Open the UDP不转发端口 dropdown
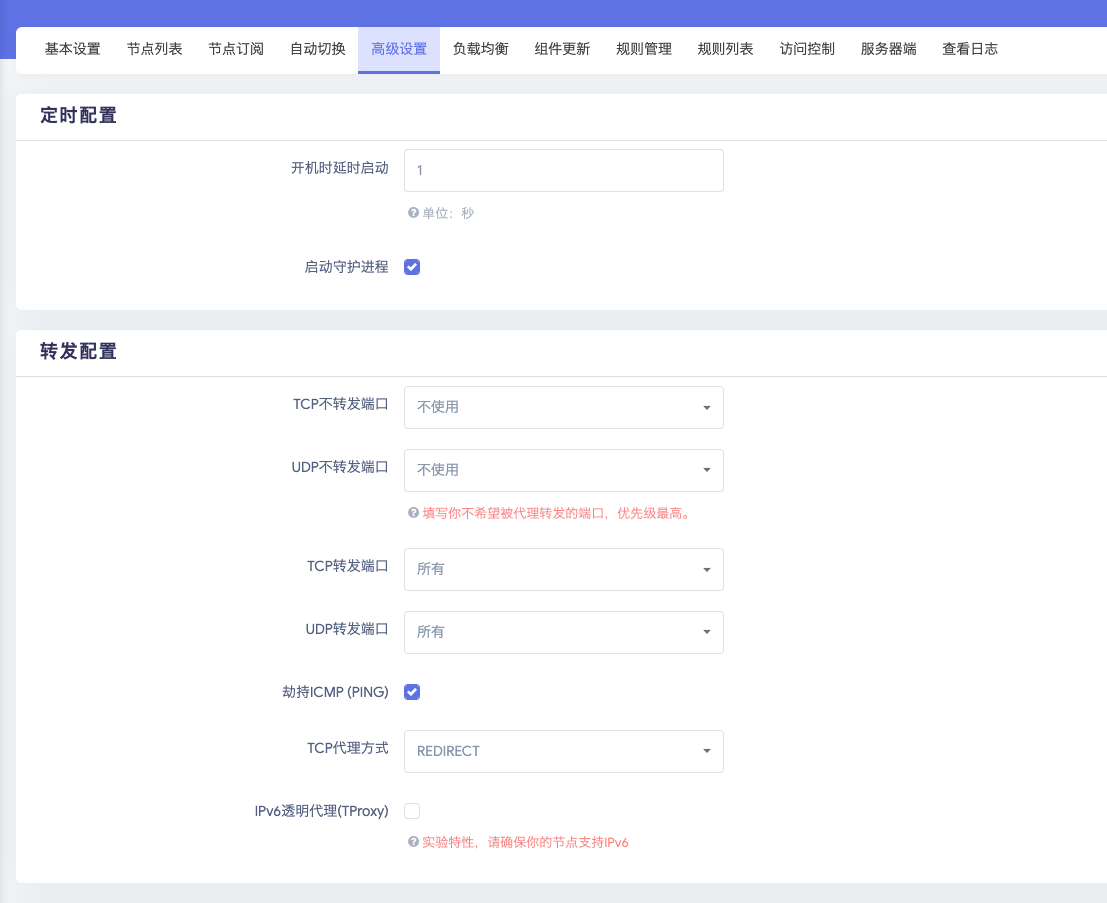This screenshot has height=903, width=1107. [x=563, y=470]
